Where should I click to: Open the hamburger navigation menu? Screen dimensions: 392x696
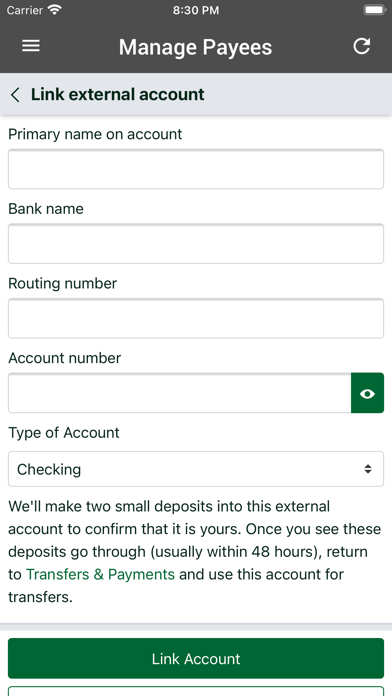(x=31, y=46)
